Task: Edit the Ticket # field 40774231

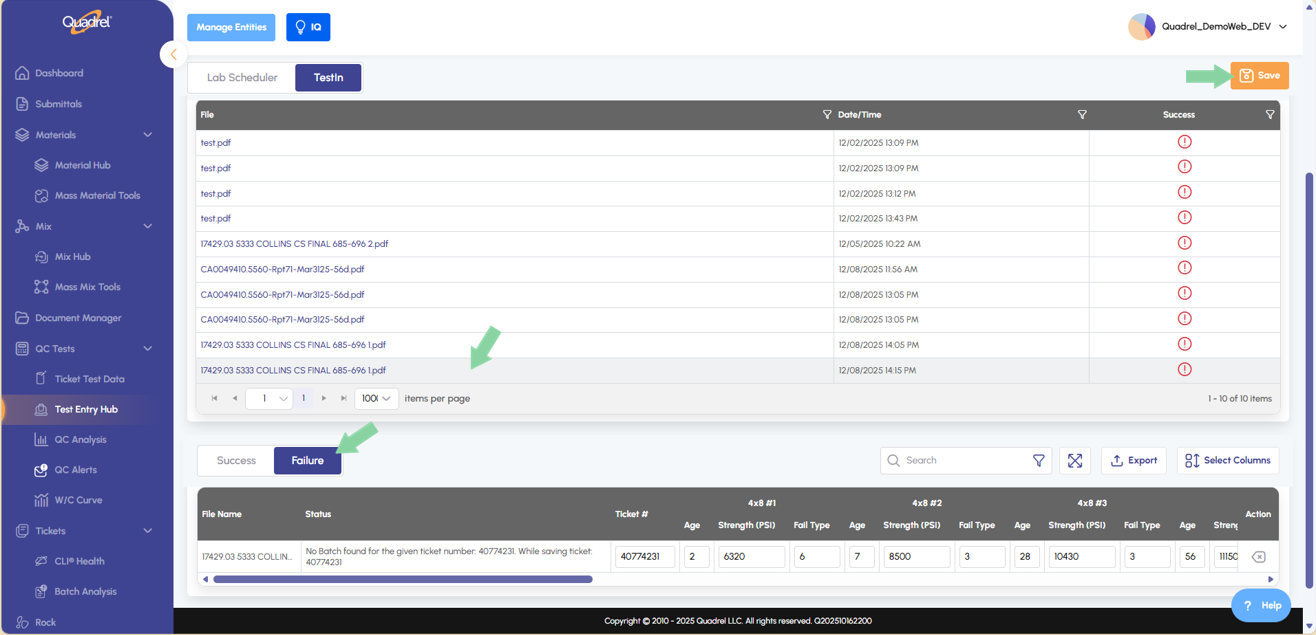Action: coord(645,557)
